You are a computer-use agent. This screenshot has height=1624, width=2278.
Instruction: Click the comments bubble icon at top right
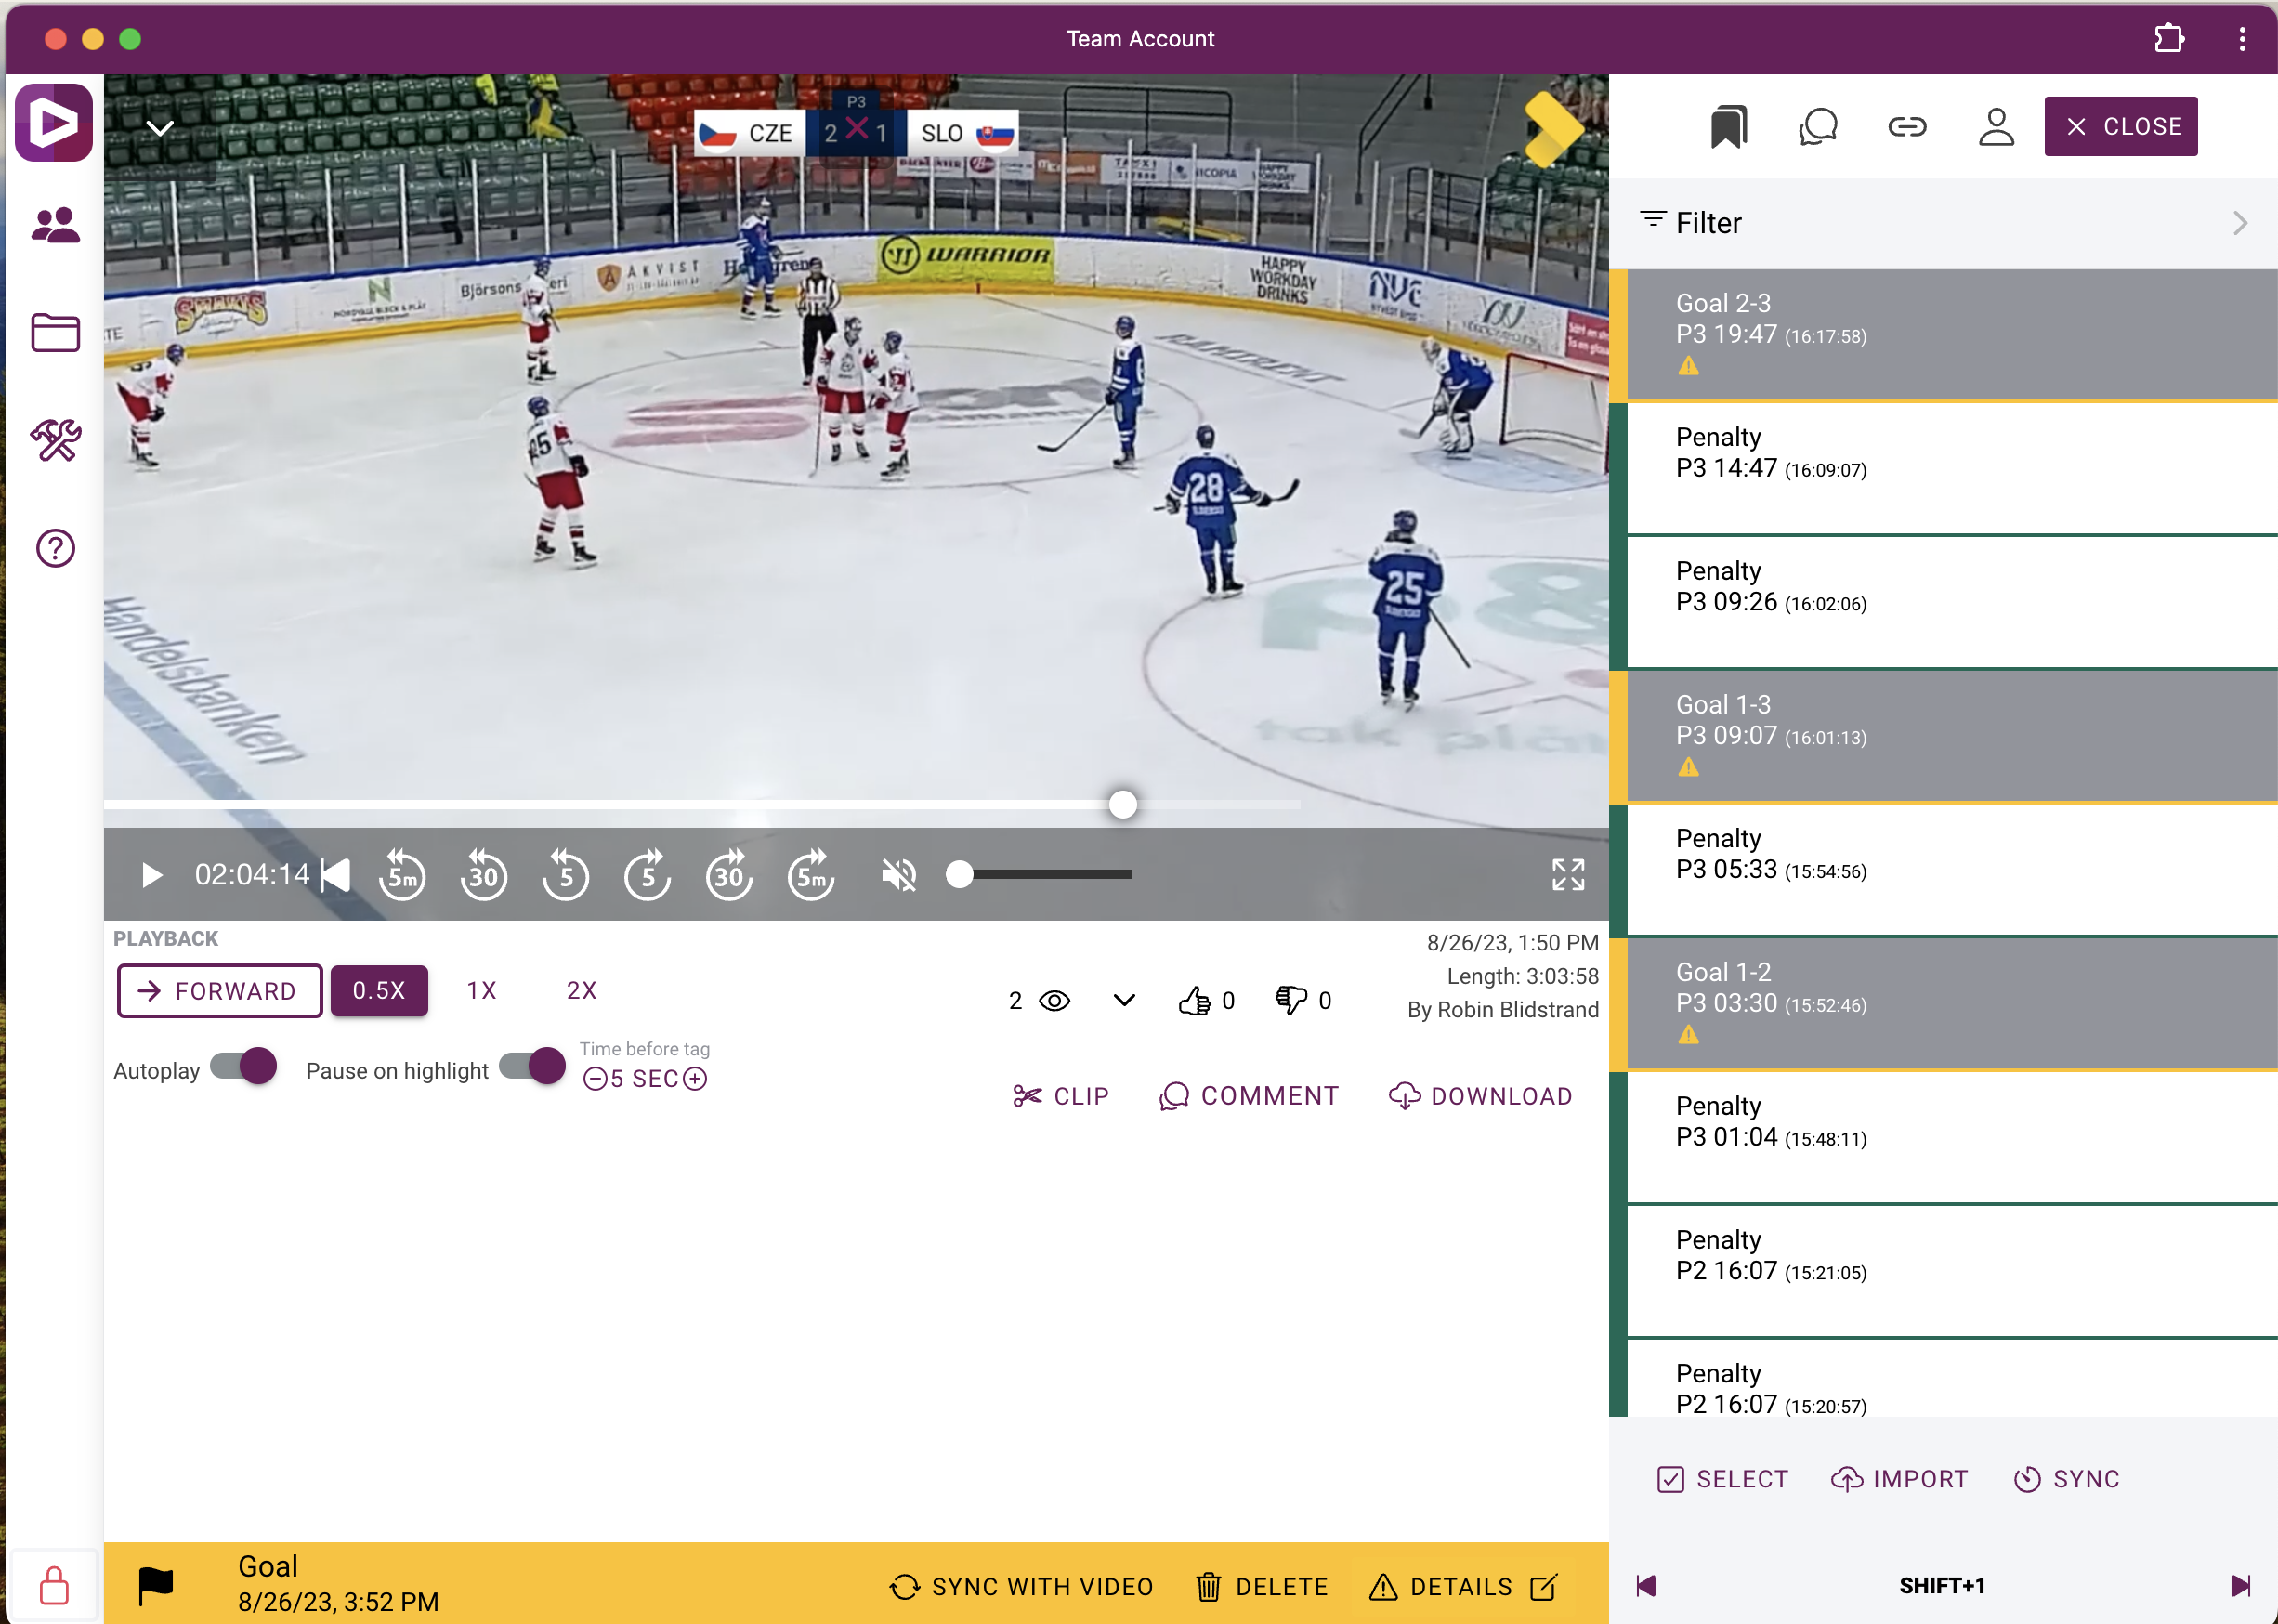[1817, 127]
